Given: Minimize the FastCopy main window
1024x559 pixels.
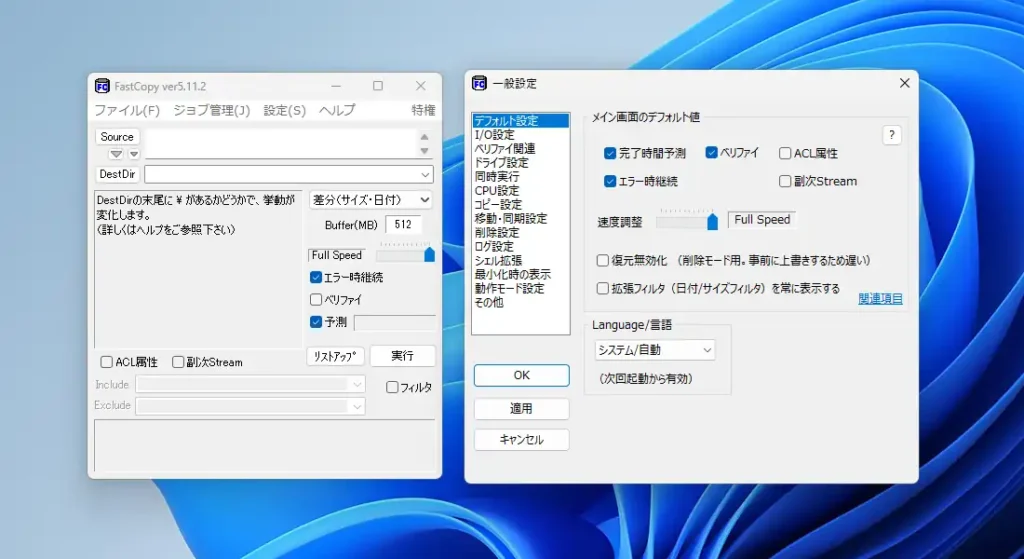Looking at the screenshot, I should 336,86.
